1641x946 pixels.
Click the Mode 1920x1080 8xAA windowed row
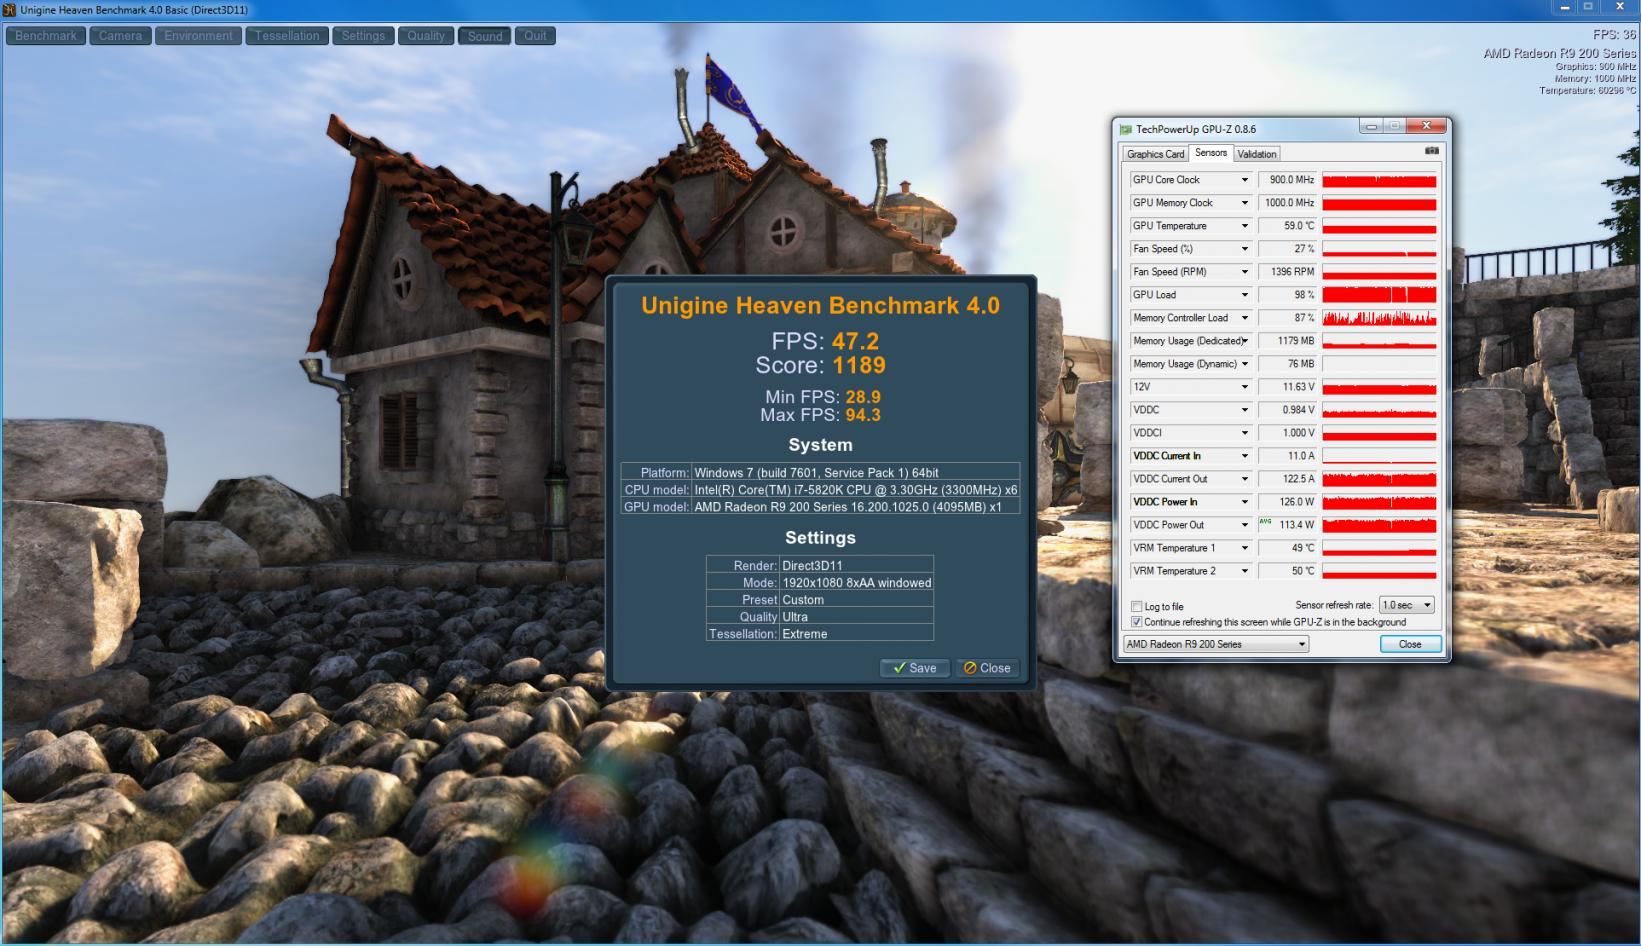[x=820, y=583]
